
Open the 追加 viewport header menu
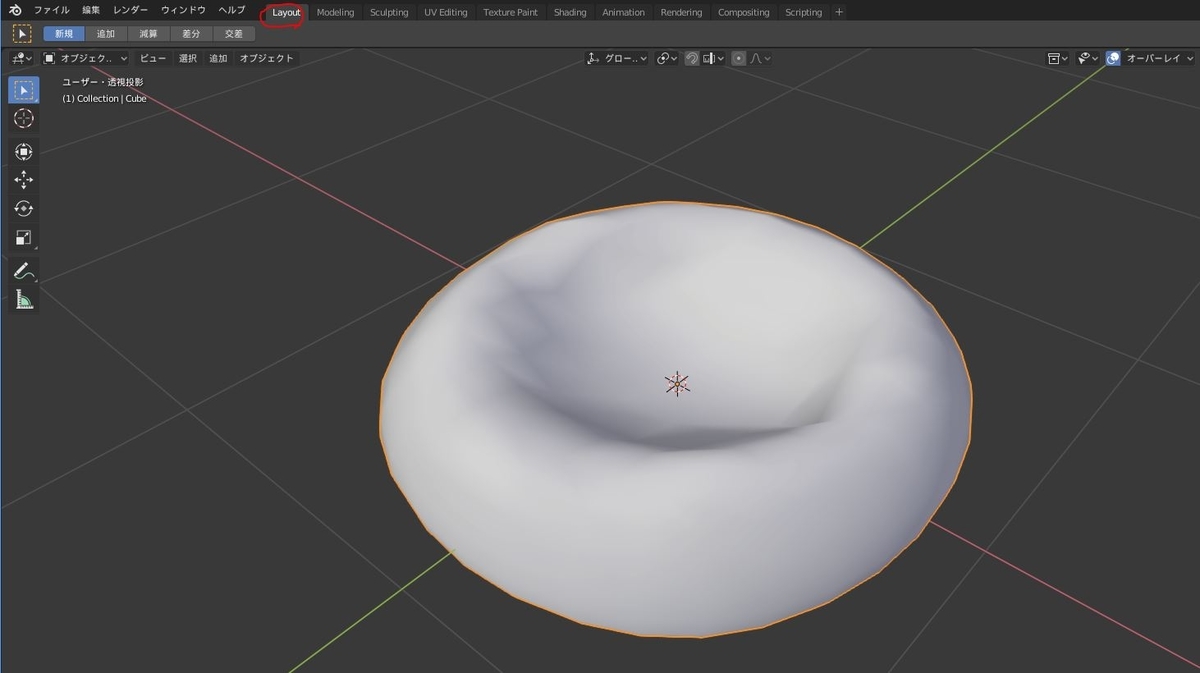click(x=217, y=59)
